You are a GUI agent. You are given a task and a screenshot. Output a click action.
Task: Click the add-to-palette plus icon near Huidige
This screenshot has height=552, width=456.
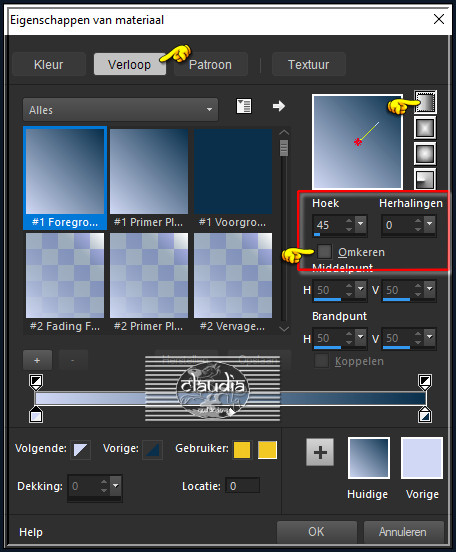[x=320, y=452]
